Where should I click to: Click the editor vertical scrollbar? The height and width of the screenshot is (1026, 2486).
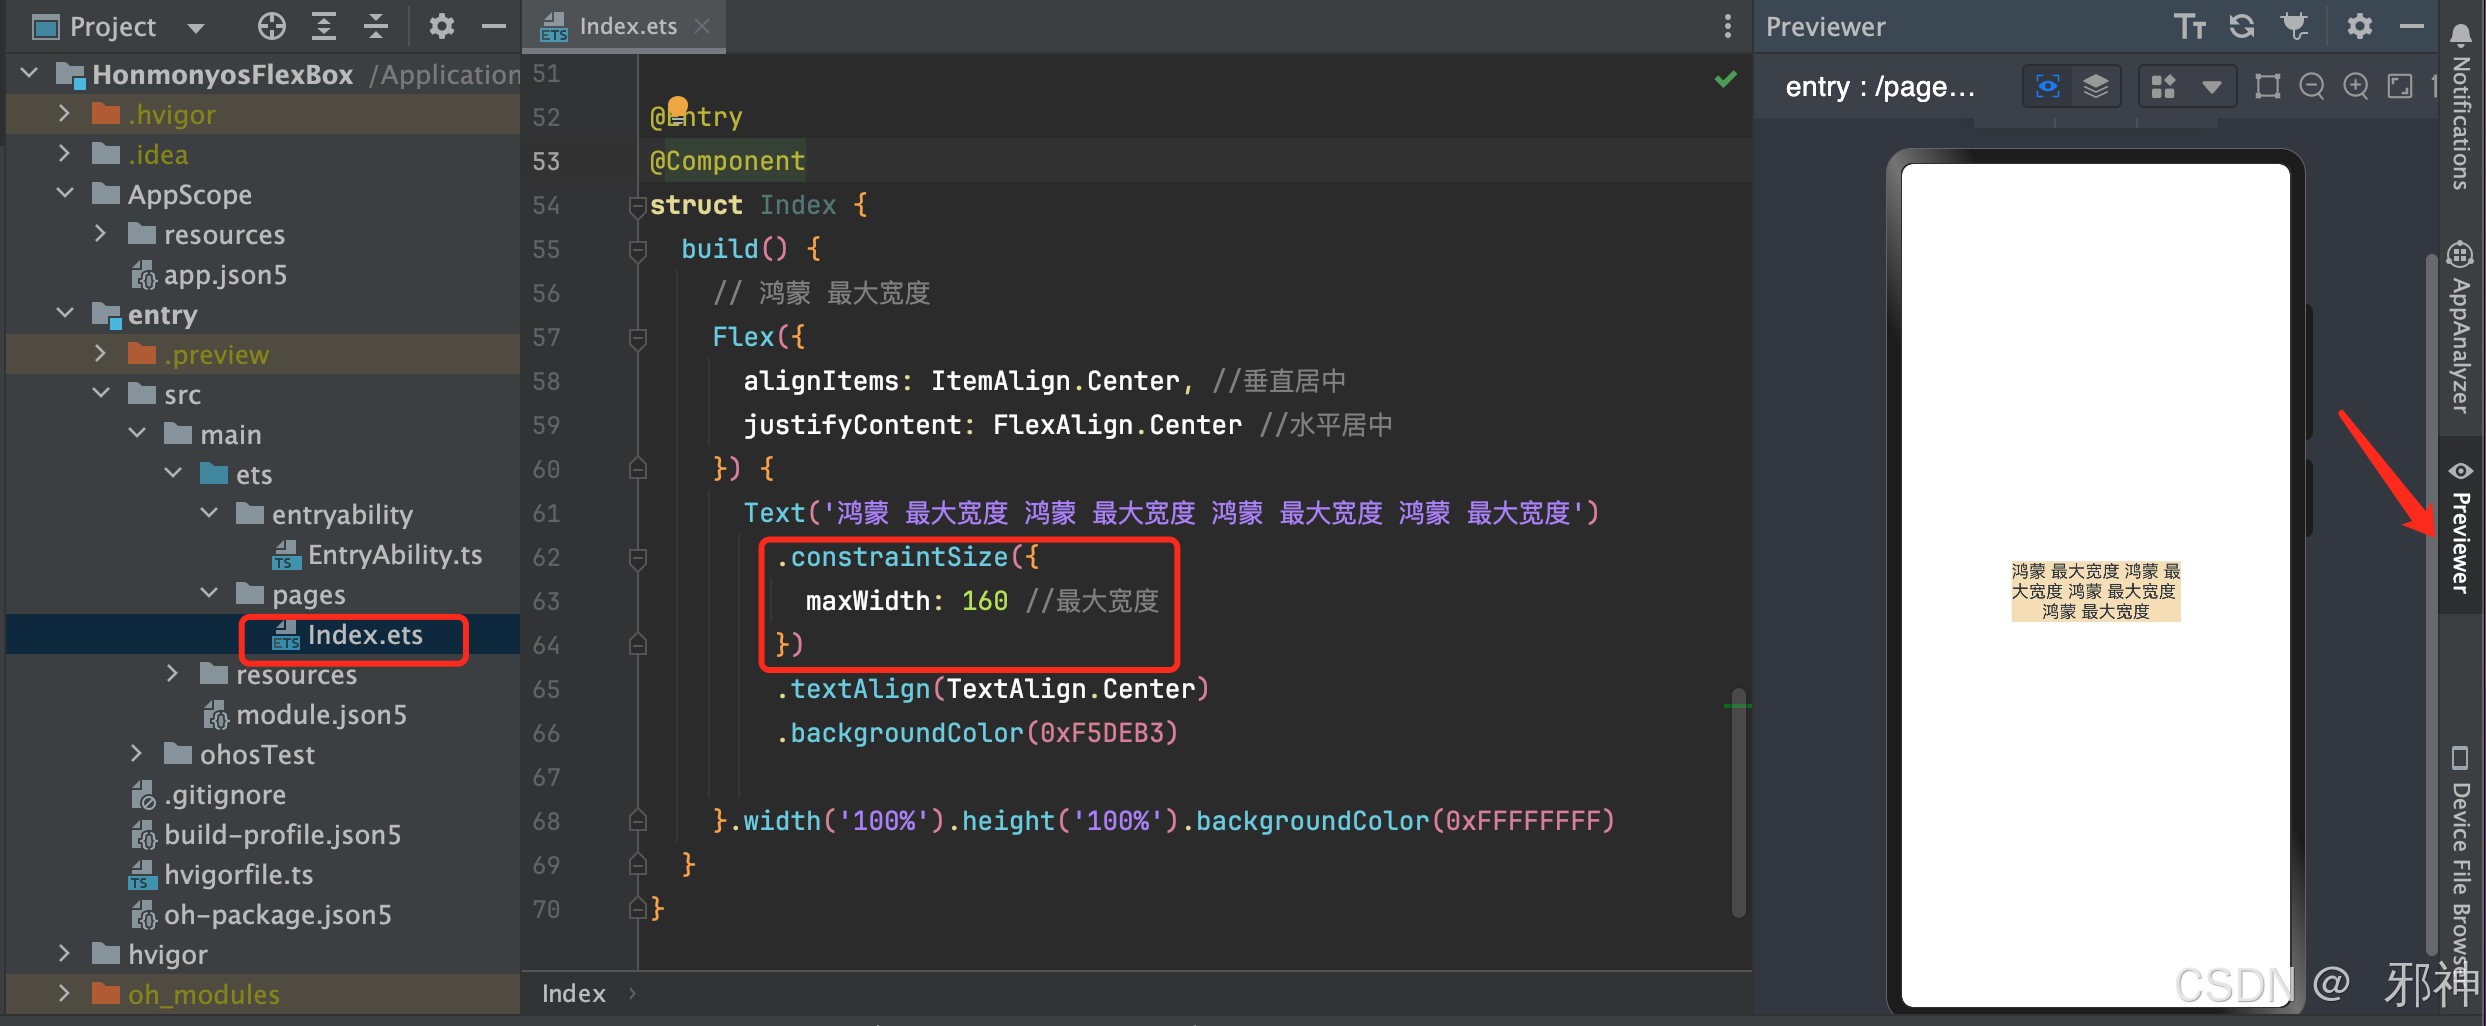[x=1739, y=802]
